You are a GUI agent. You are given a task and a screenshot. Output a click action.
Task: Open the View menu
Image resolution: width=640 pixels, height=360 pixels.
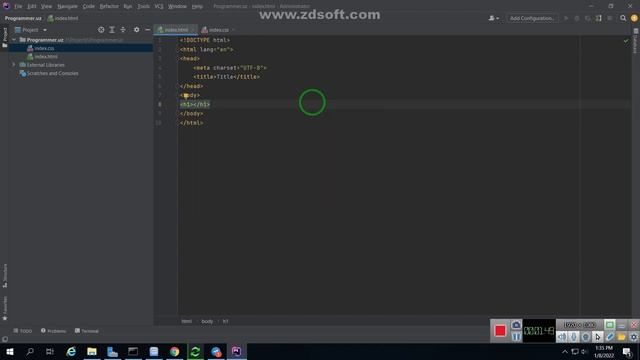tap(47, 7)
